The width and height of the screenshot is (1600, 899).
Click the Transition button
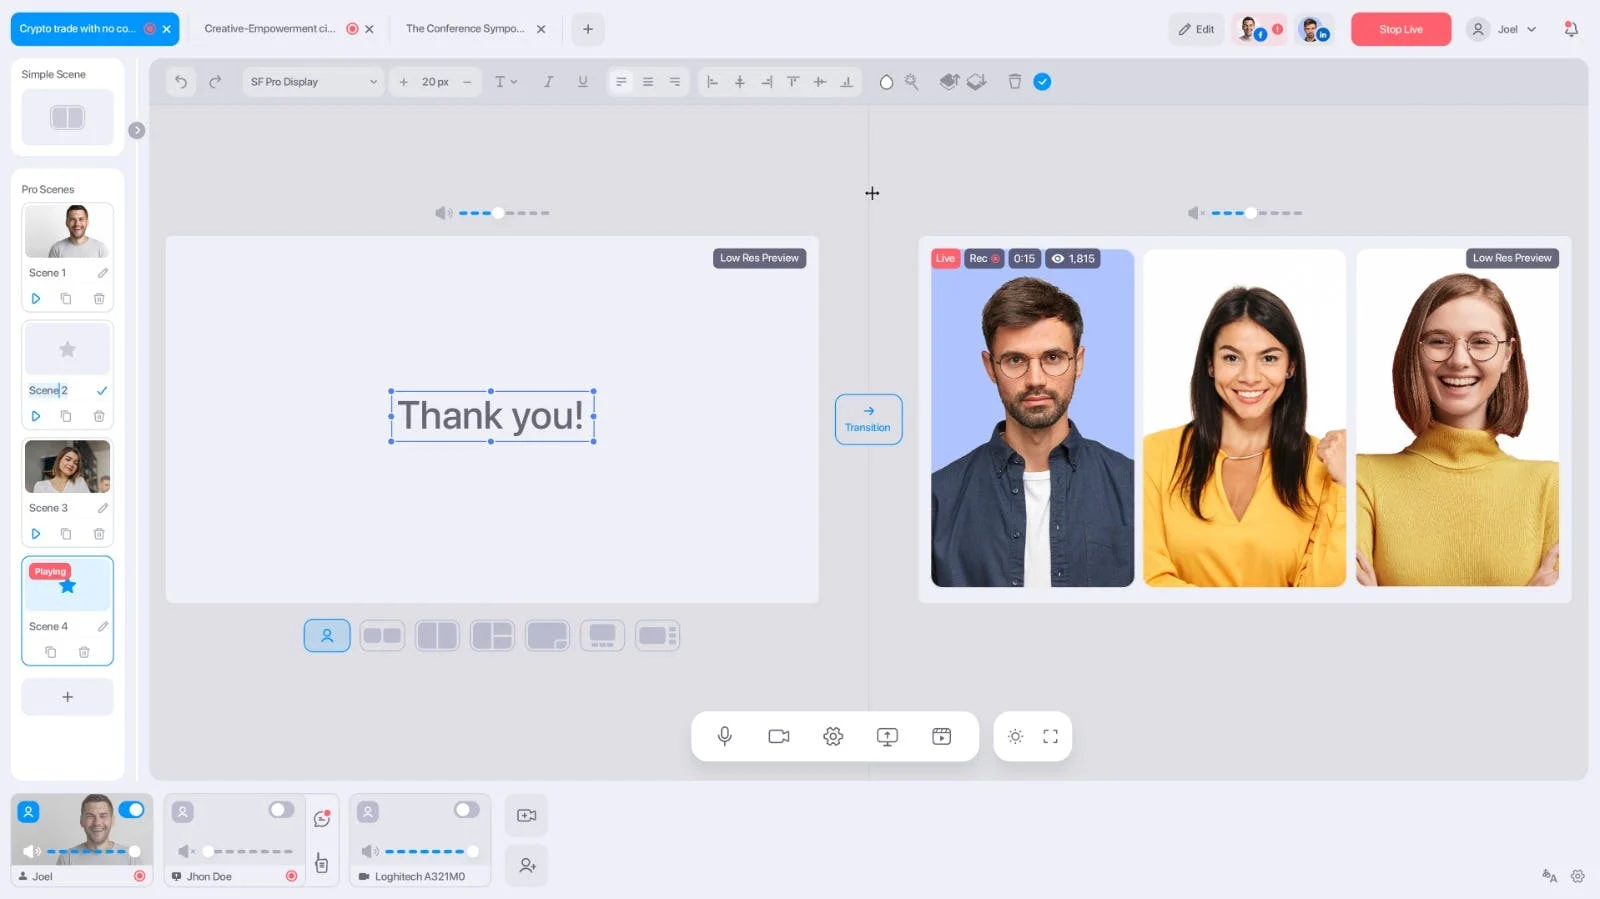[x=868, y=419]
